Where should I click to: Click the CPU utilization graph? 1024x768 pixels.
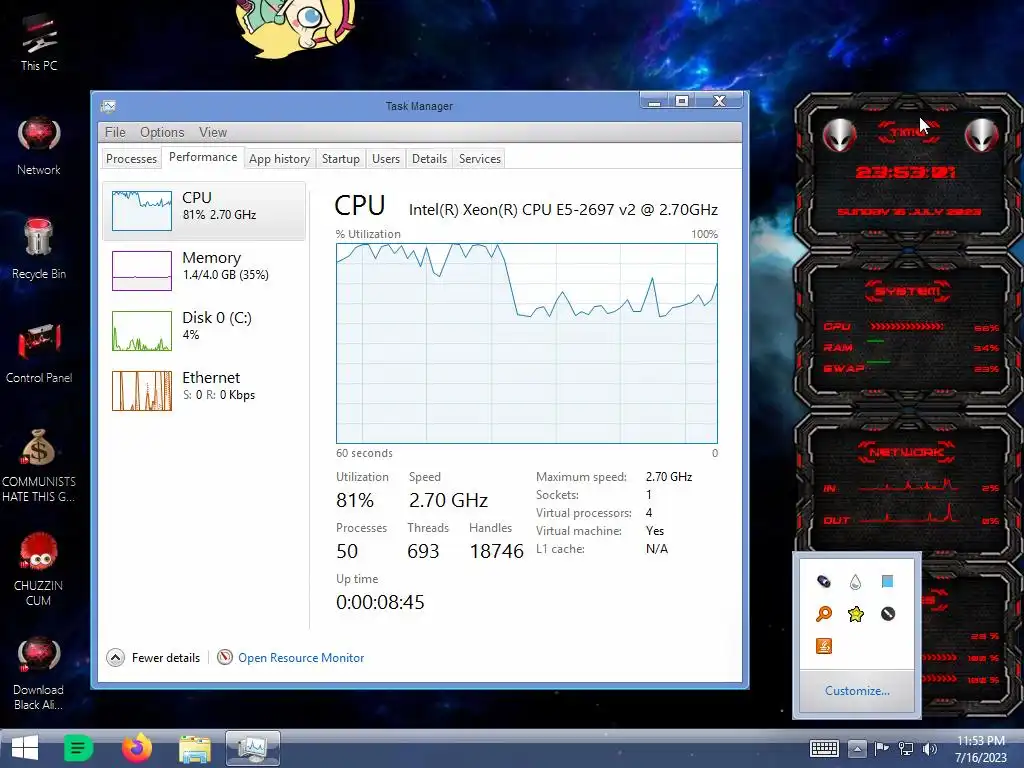point(527,344)
